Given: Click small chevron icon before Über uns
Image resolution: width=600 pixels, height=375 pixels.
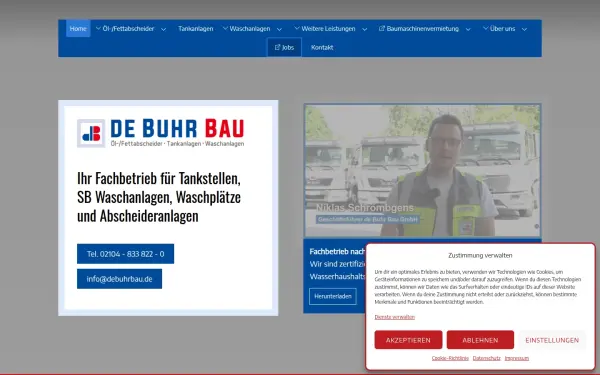Looking at the screenshot, I should pyautogui.click(x=485, y=28).
